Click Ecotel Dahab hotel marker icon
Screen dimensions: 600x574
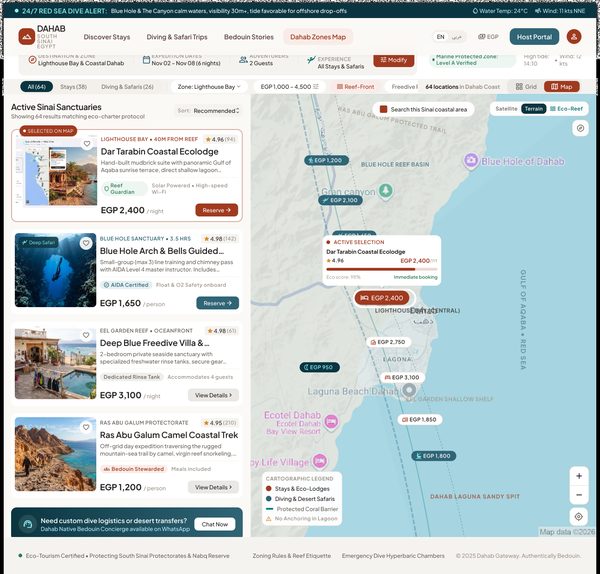(x=331, y=422)
